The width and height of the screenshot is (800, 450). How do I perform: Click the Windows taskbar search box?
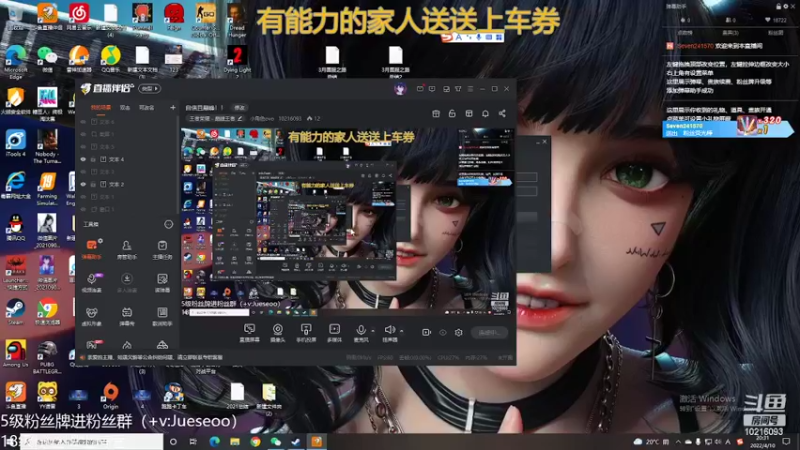click(92, 442)
